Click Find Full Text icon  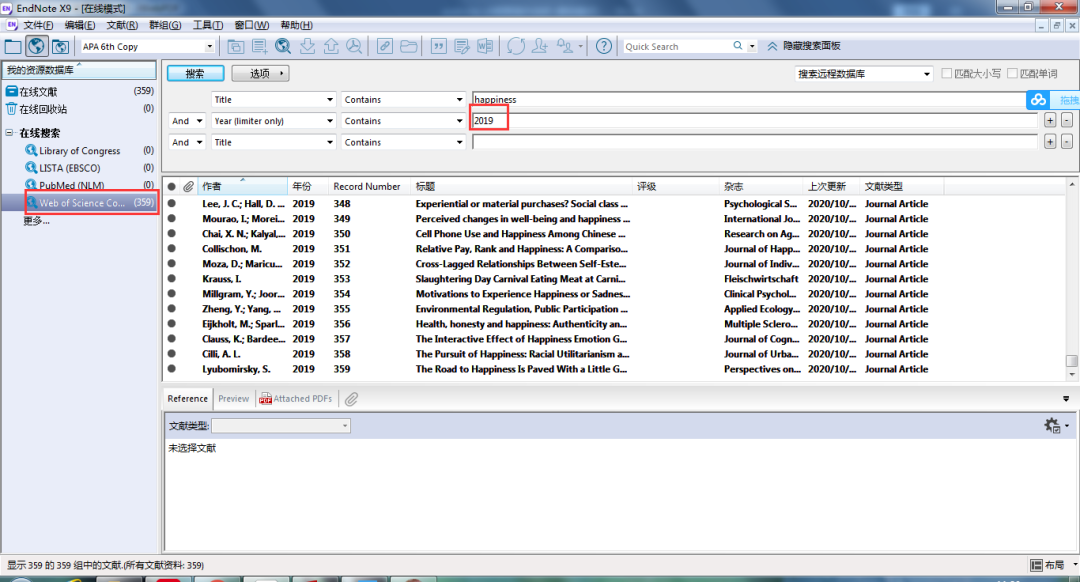[354, 46]
